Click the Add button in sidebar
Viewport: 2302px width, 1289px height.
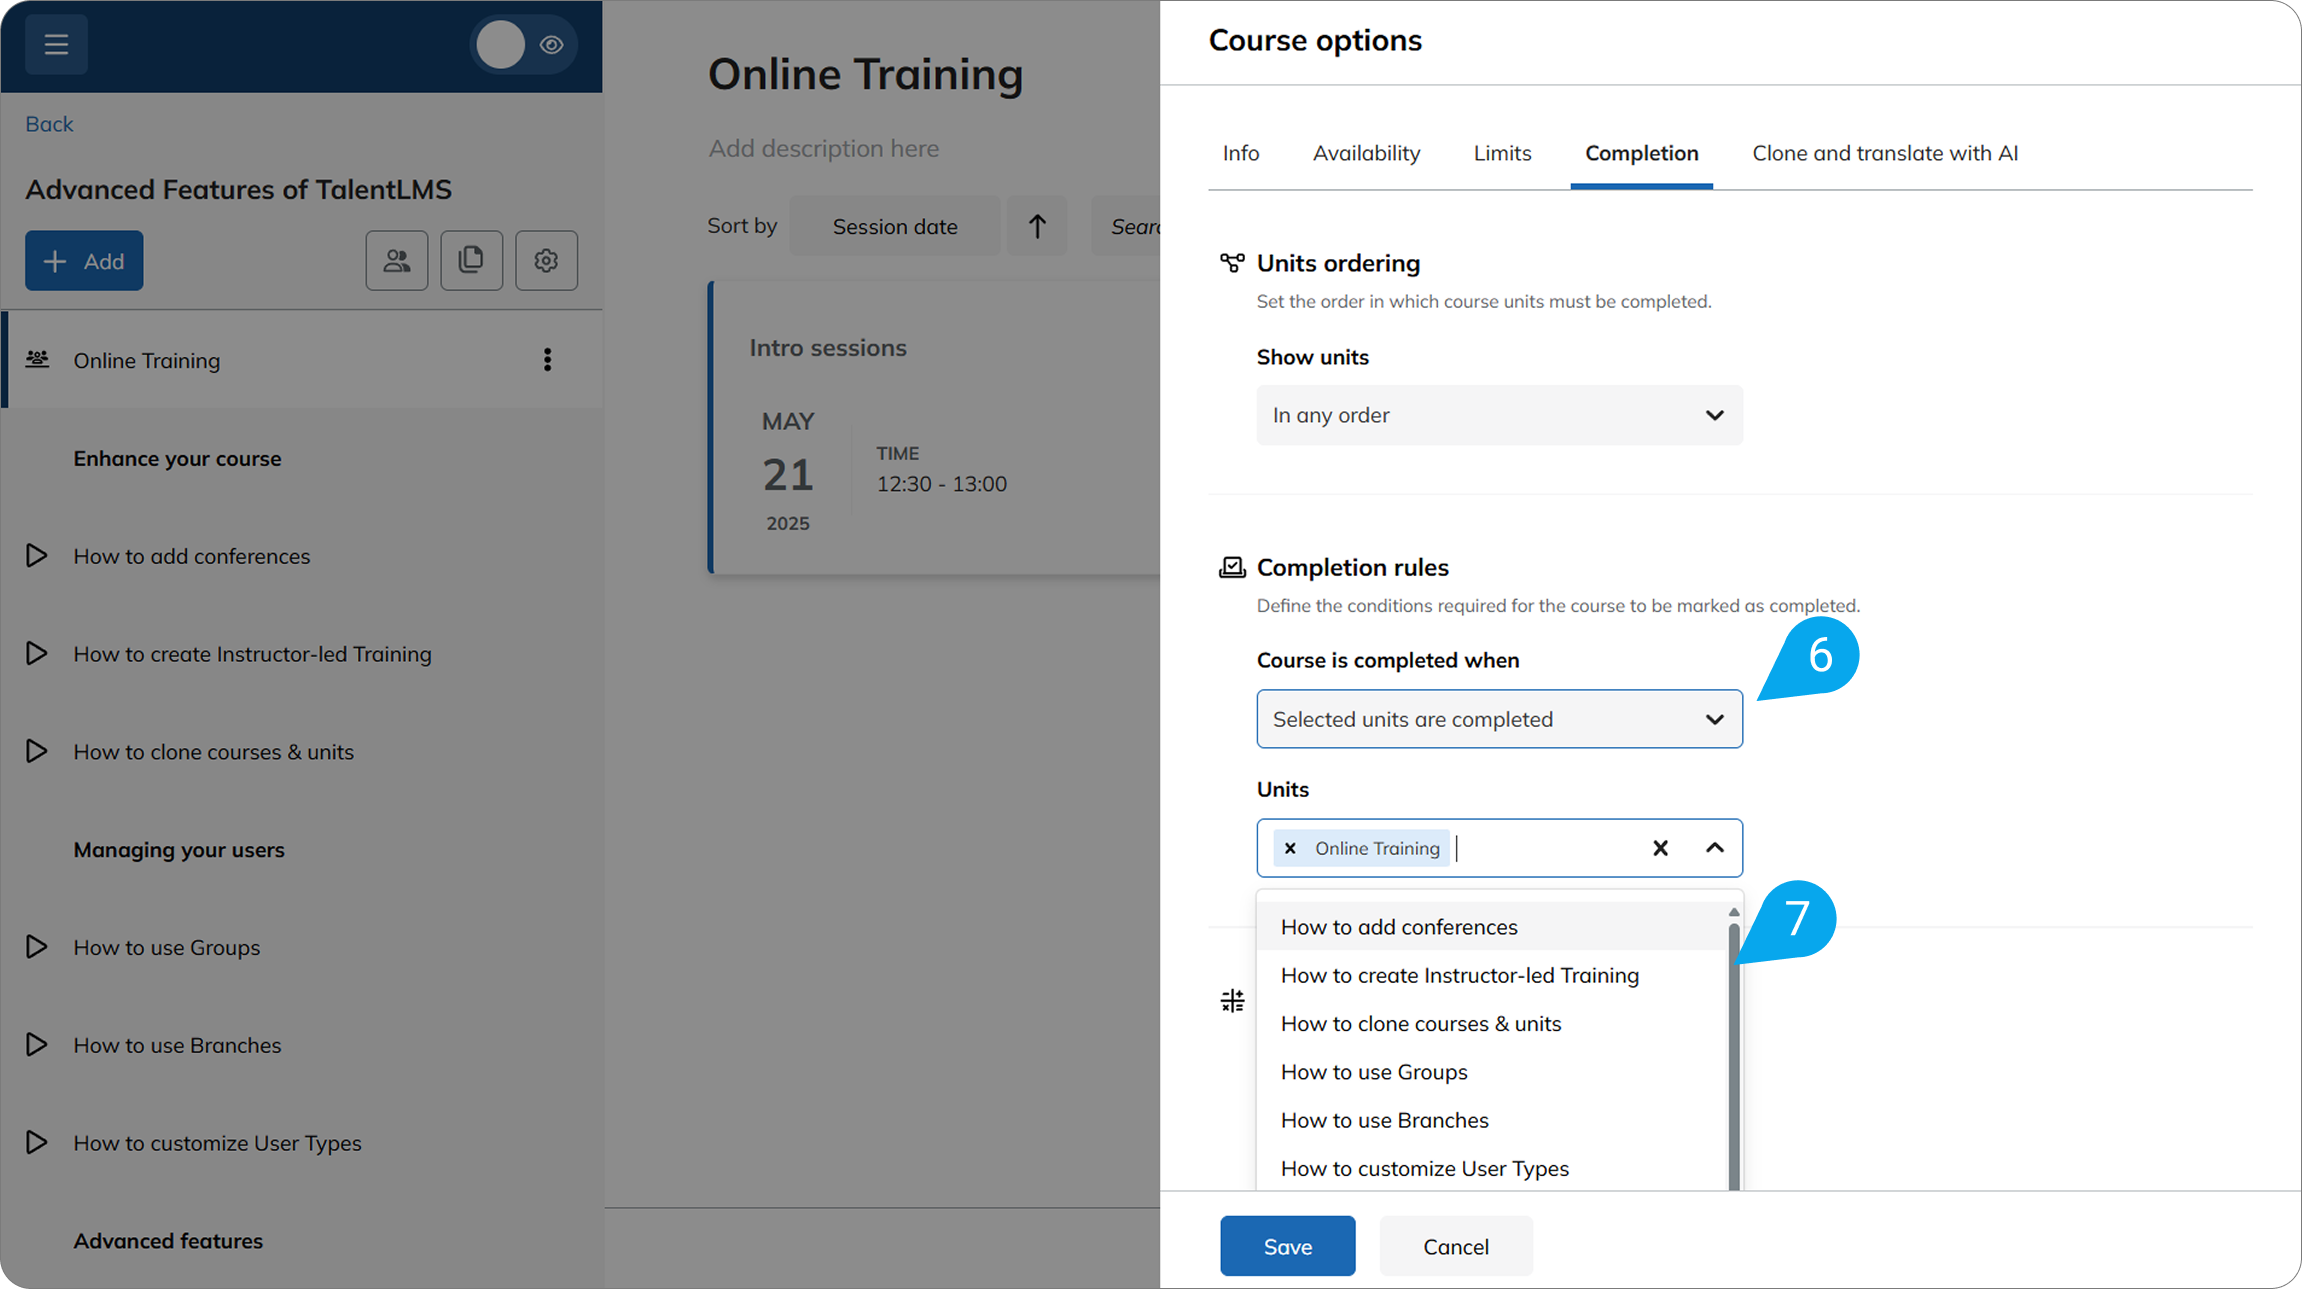(84, 261)
